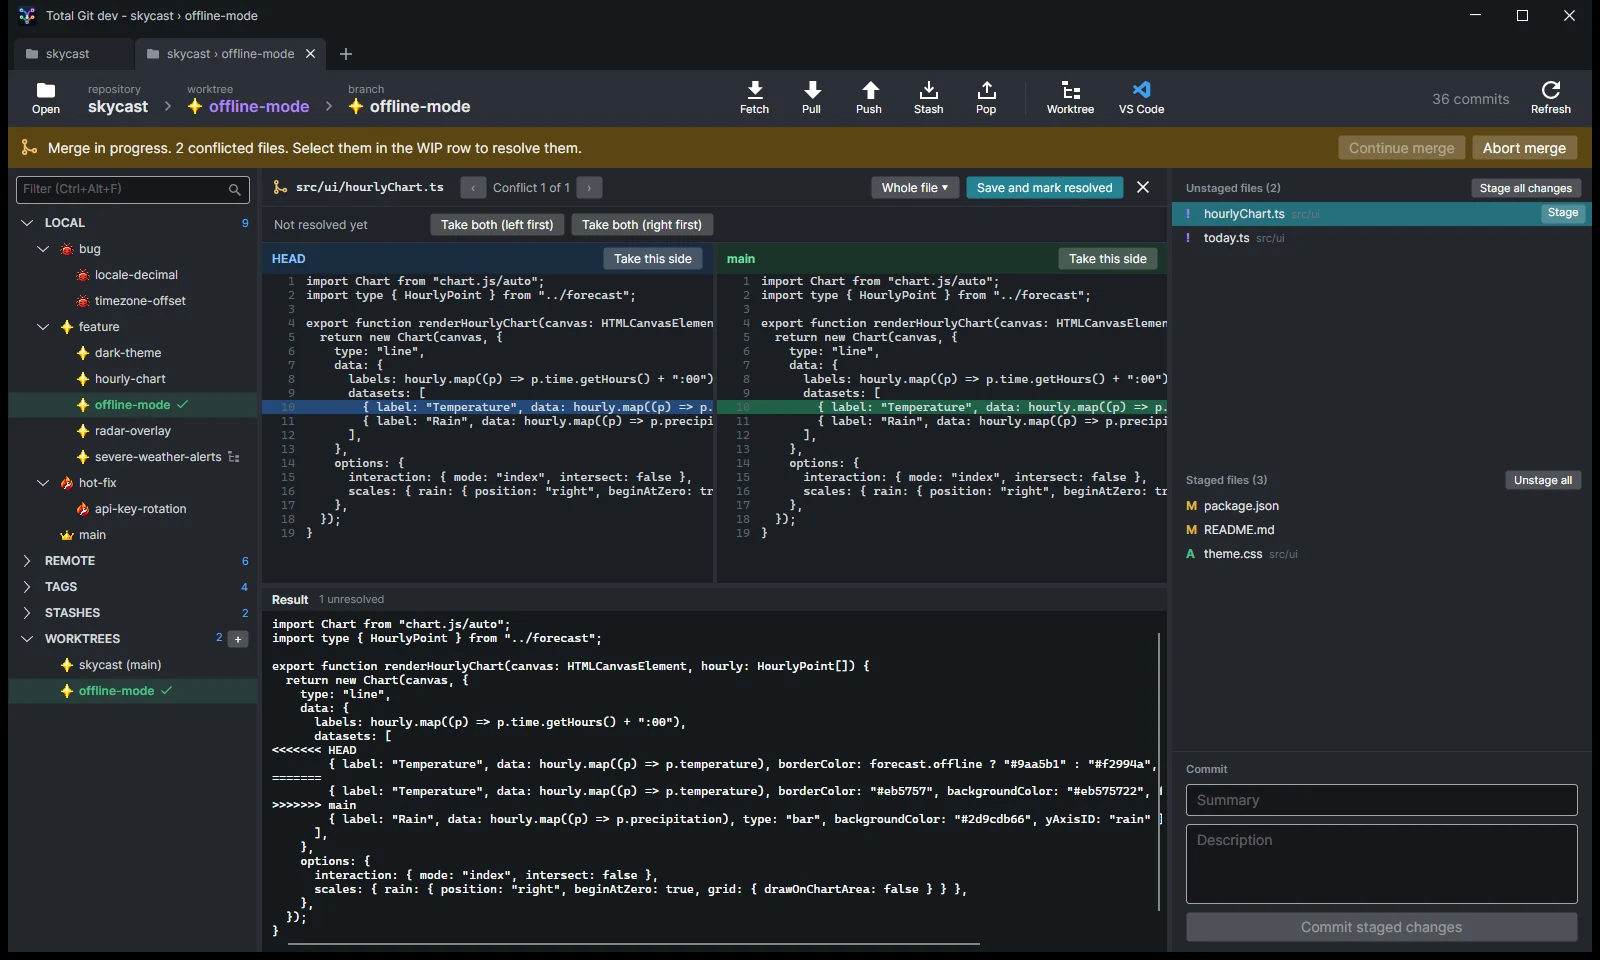The width and height of the screenshot is (1600, 960).
Task: Push commits to remote
Action: click(x=869, y=98)
